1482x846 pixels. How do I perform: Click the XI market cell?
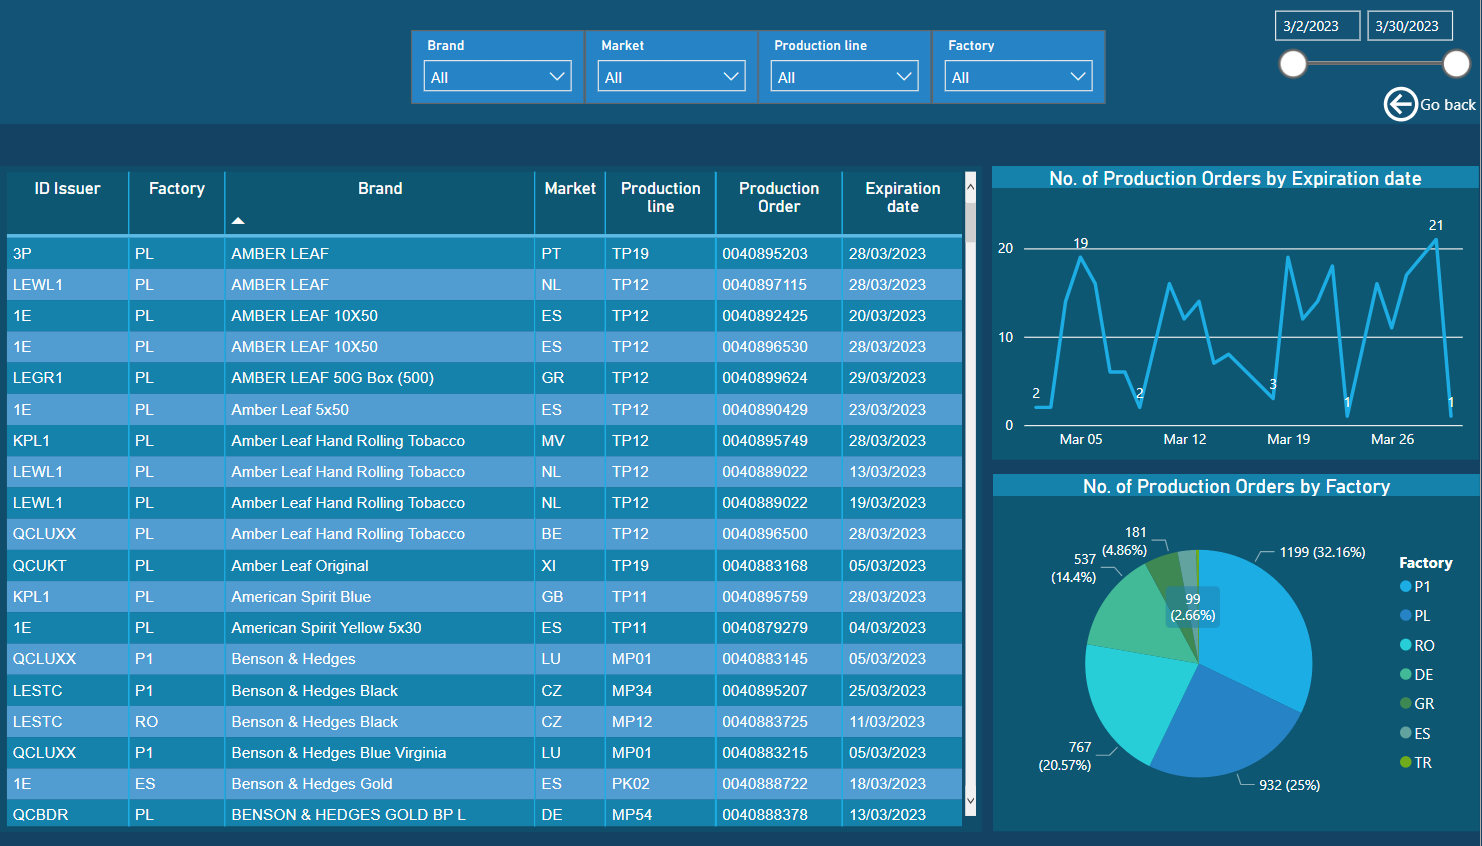click(570, 566)
